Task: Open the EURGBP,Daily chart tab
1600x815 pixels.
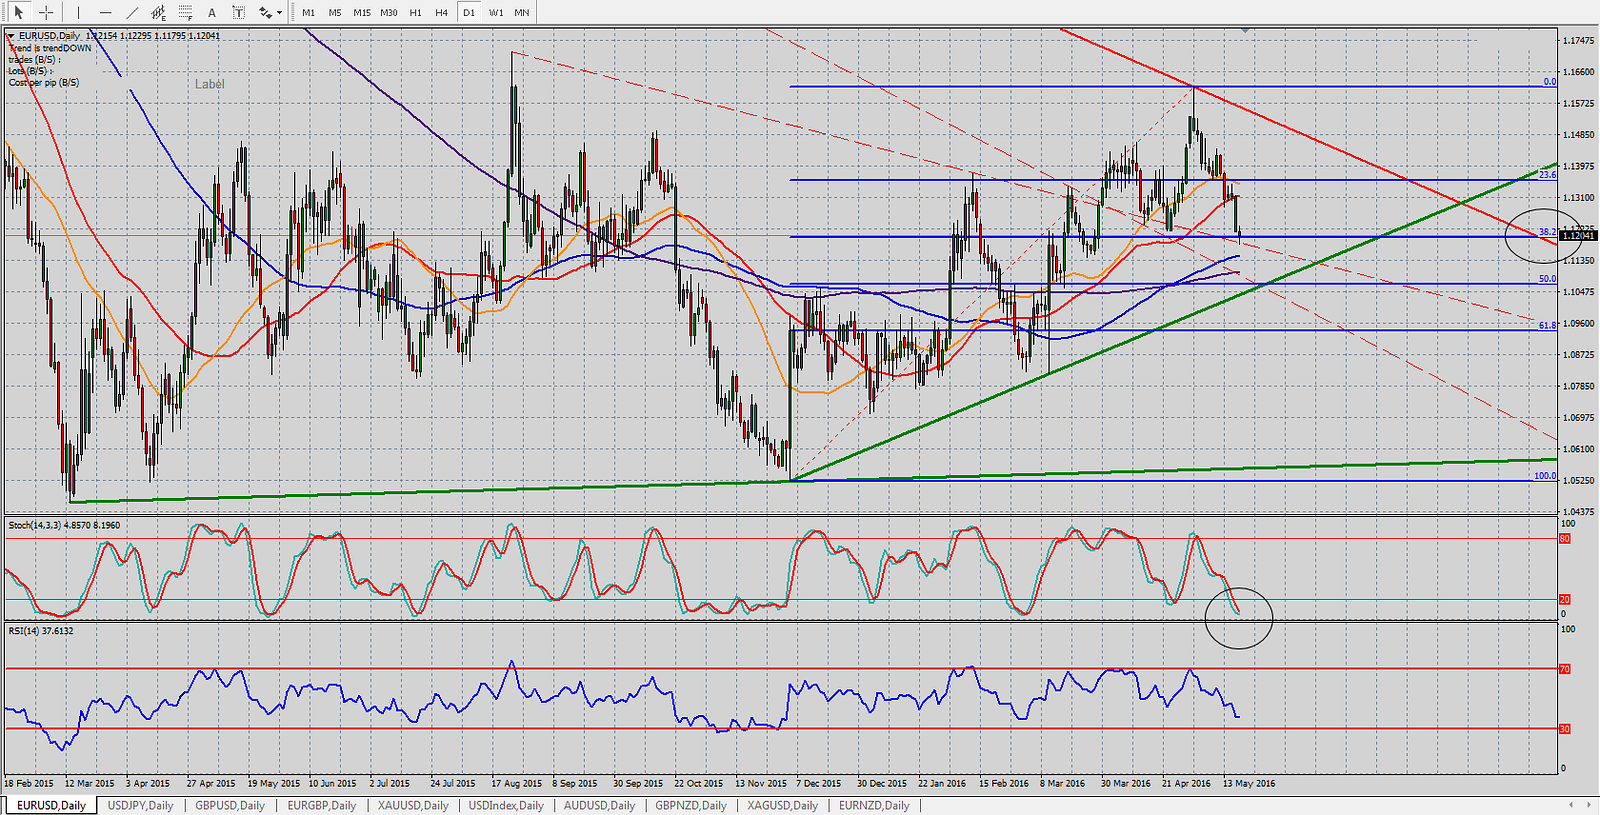Action: click(322, 805)
